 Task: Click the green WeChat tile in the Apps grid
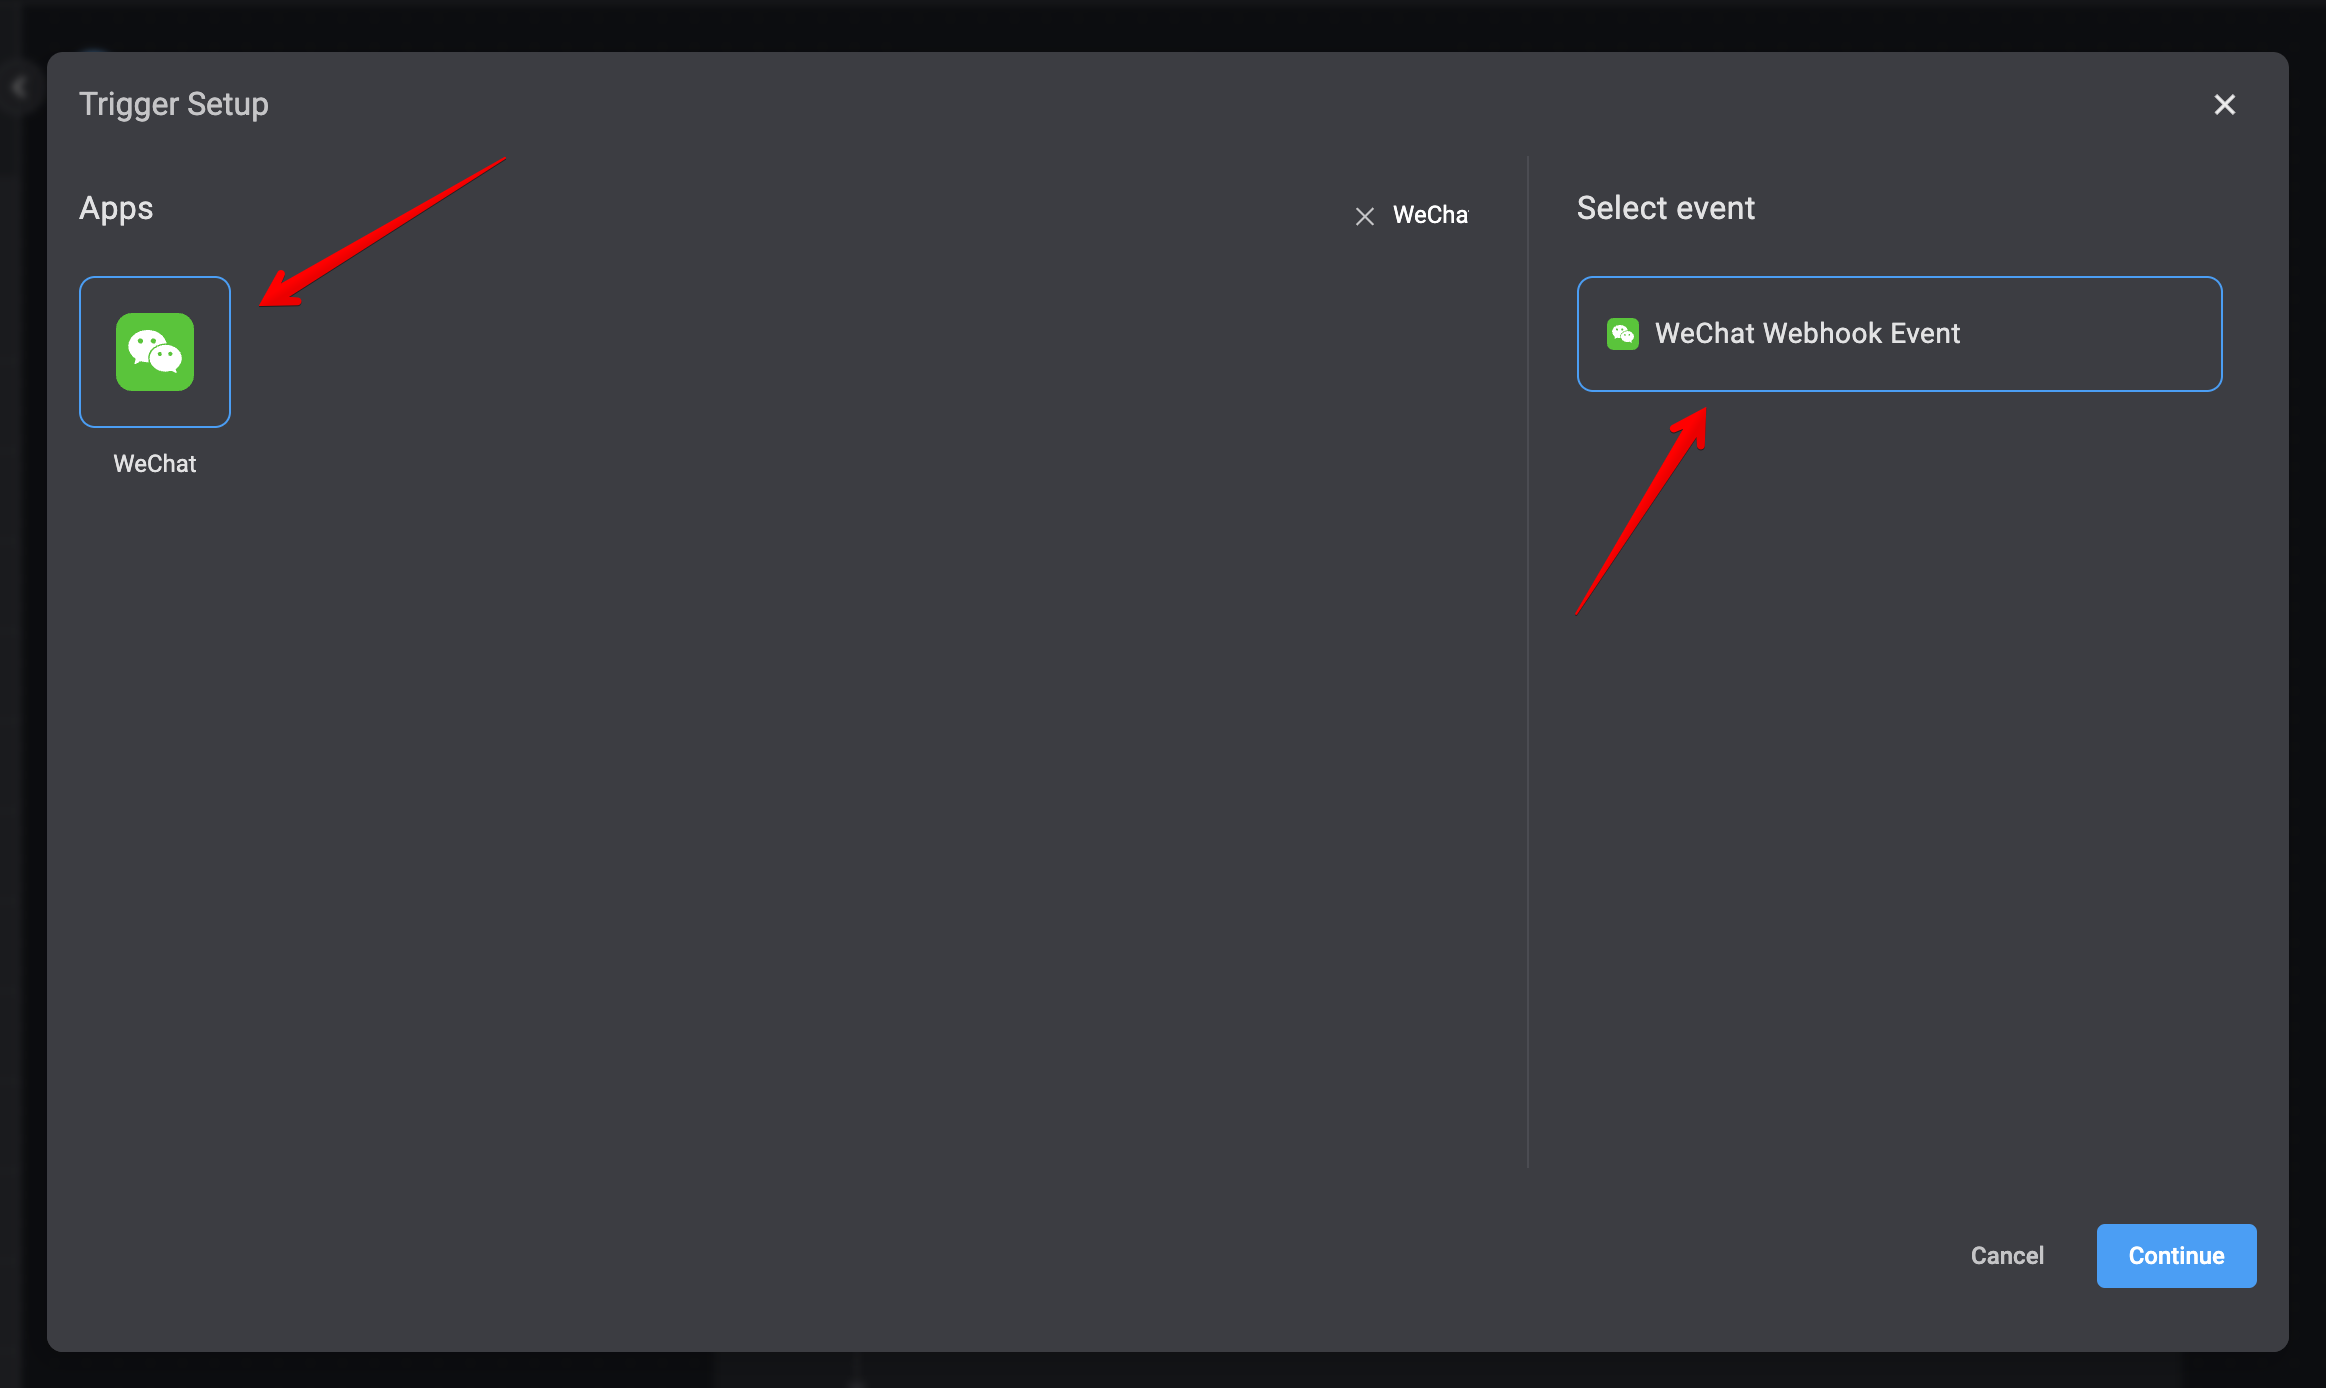pyautogui.click(x=154, y=351)
